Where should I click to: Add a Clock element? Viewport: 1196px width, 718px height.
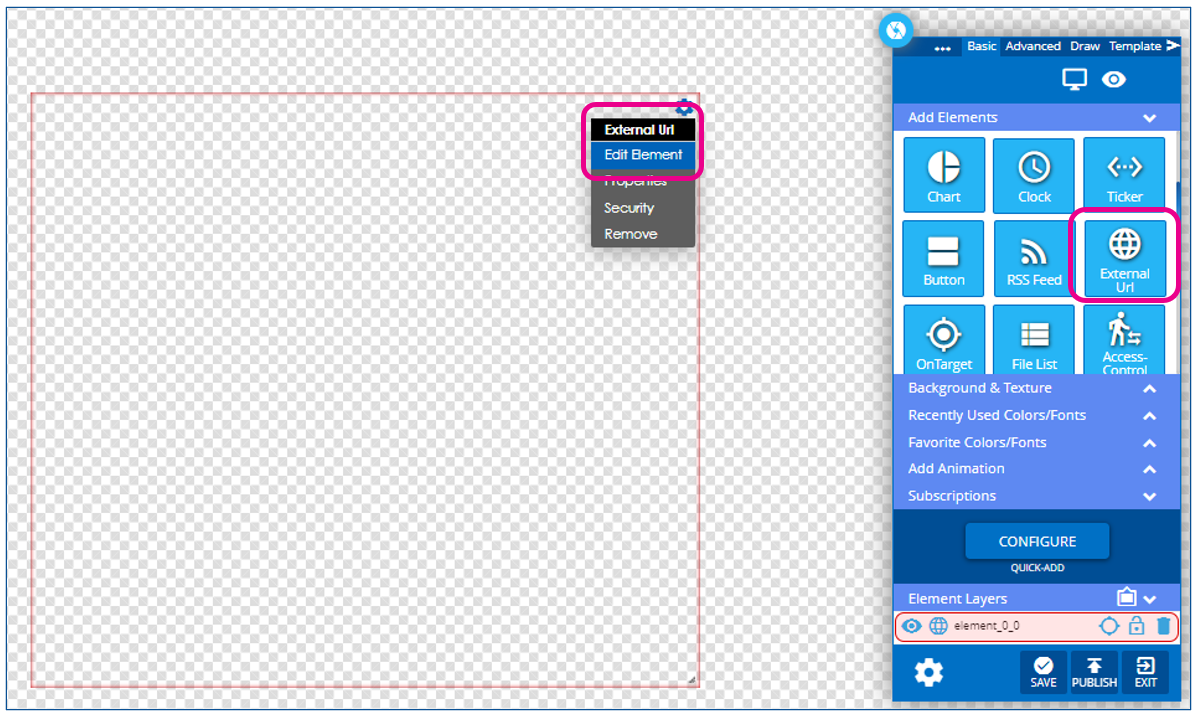pos(1033,174)
